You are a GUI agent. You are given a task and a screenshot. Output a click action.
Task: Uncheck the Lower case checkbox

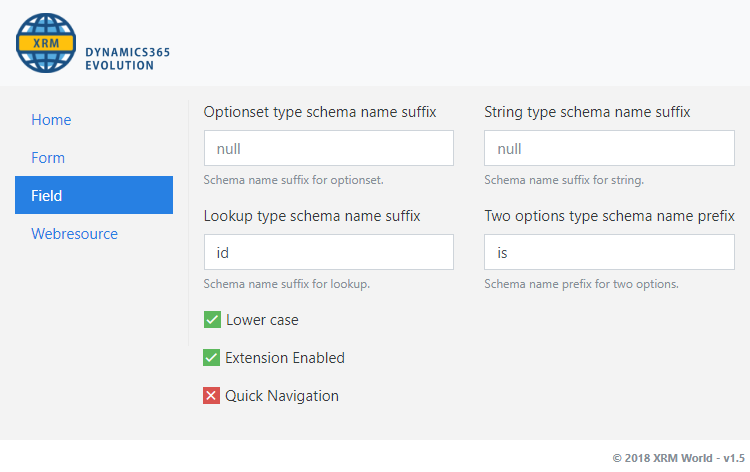[212, 319]
